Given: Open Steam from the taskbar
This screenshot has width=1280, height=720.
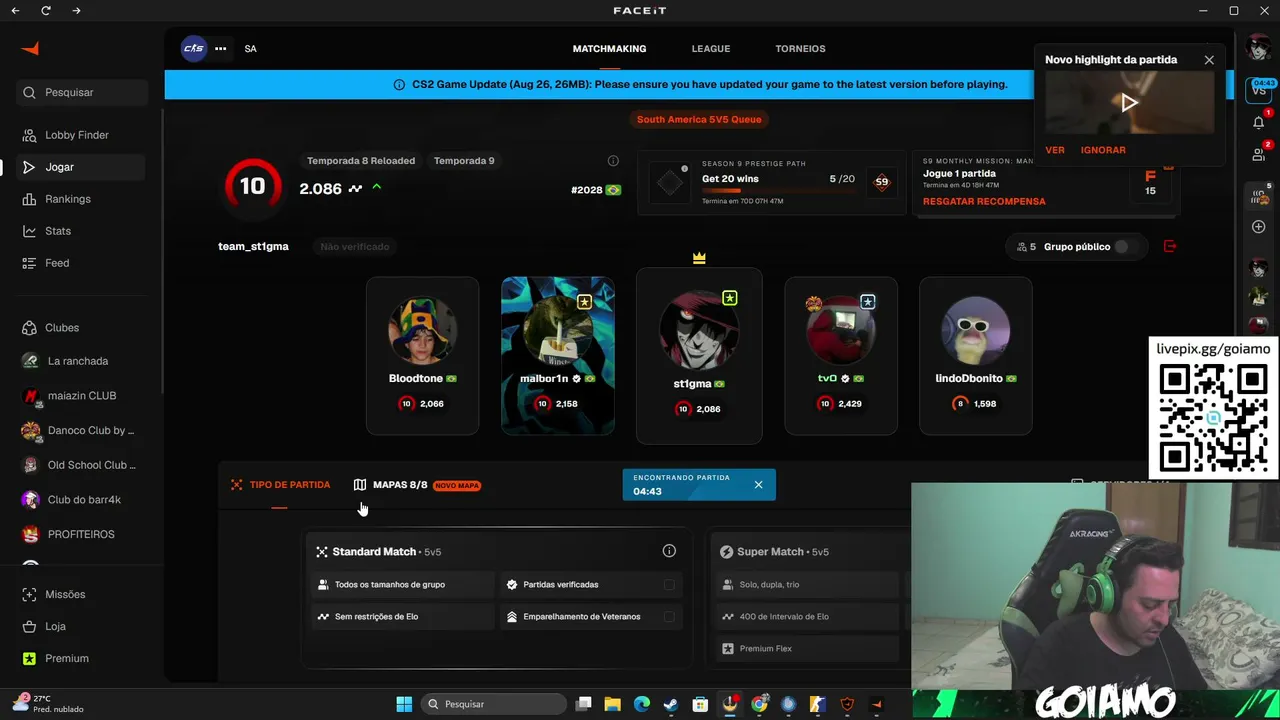Looking at the screenshot, I should coord(671,704).
